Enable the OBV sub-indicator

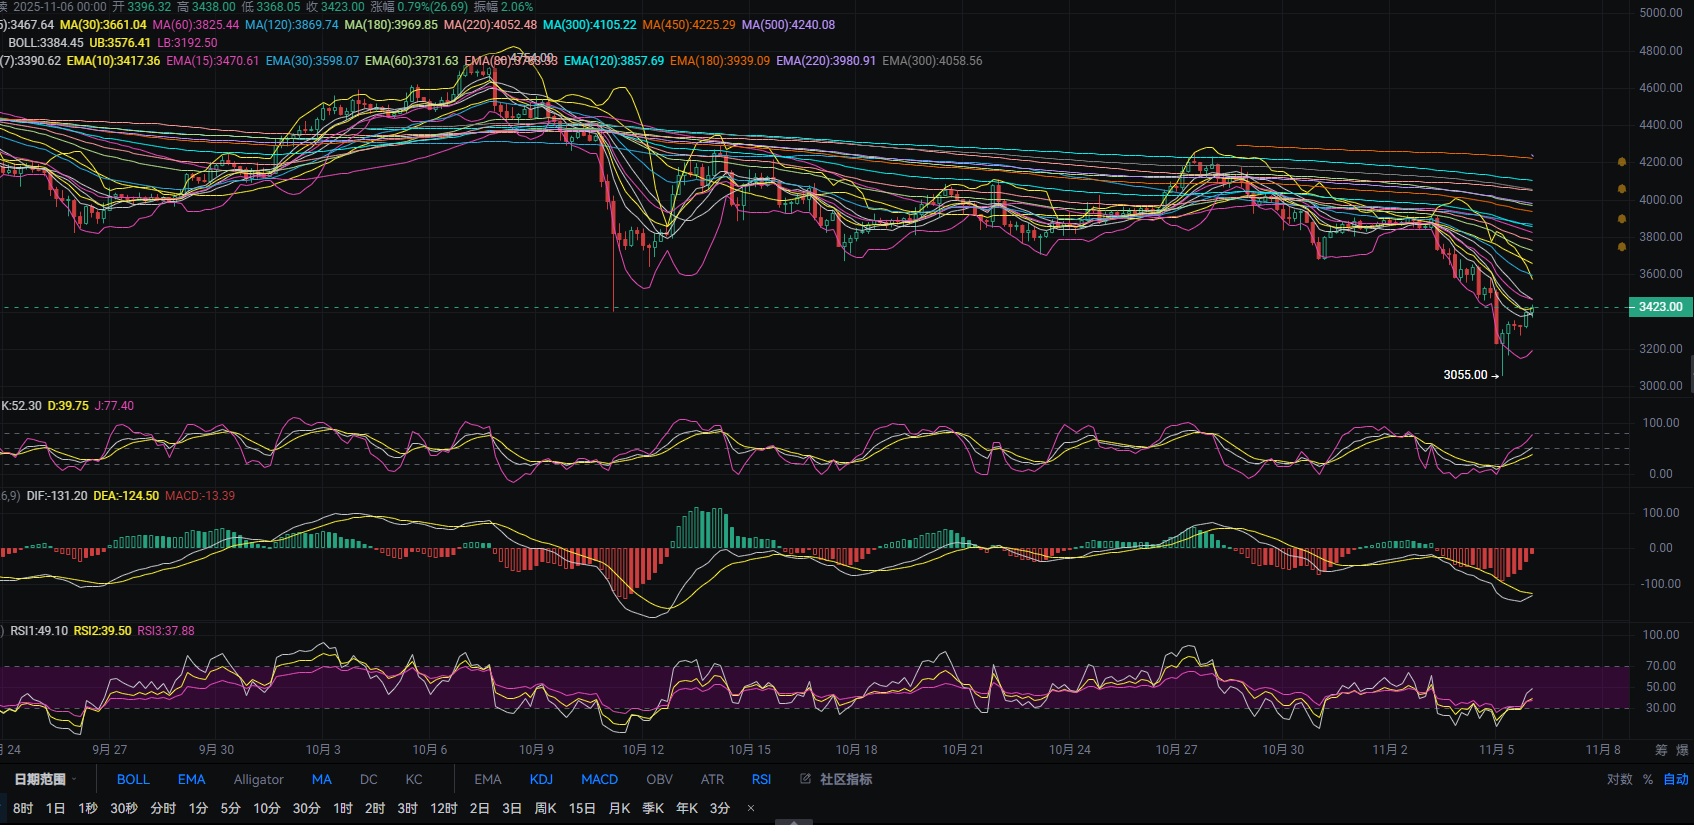[659, 779]
